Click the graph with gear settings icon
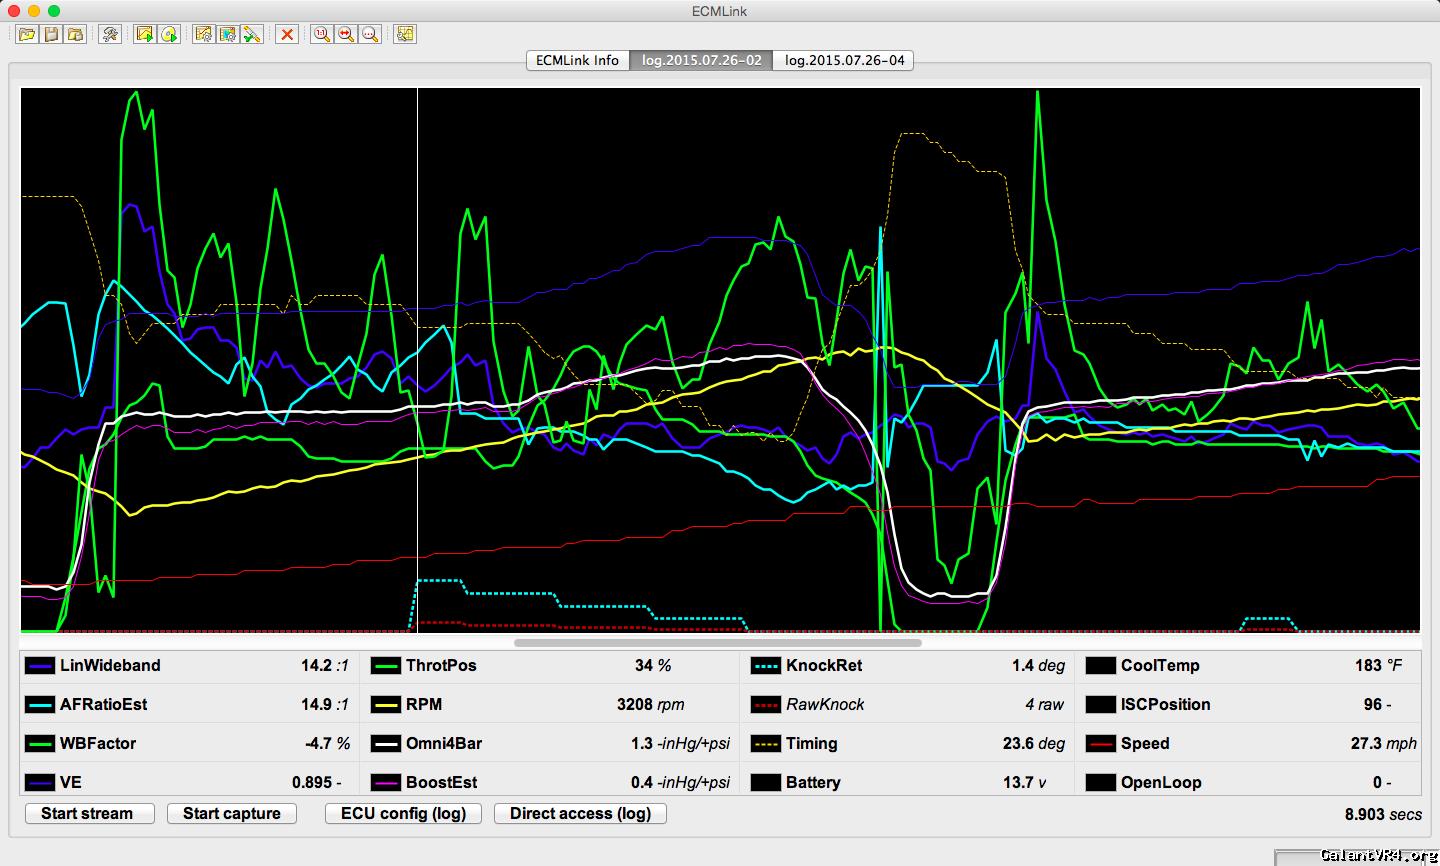This screenshot has height=866, width=1440. coord(204,34)
